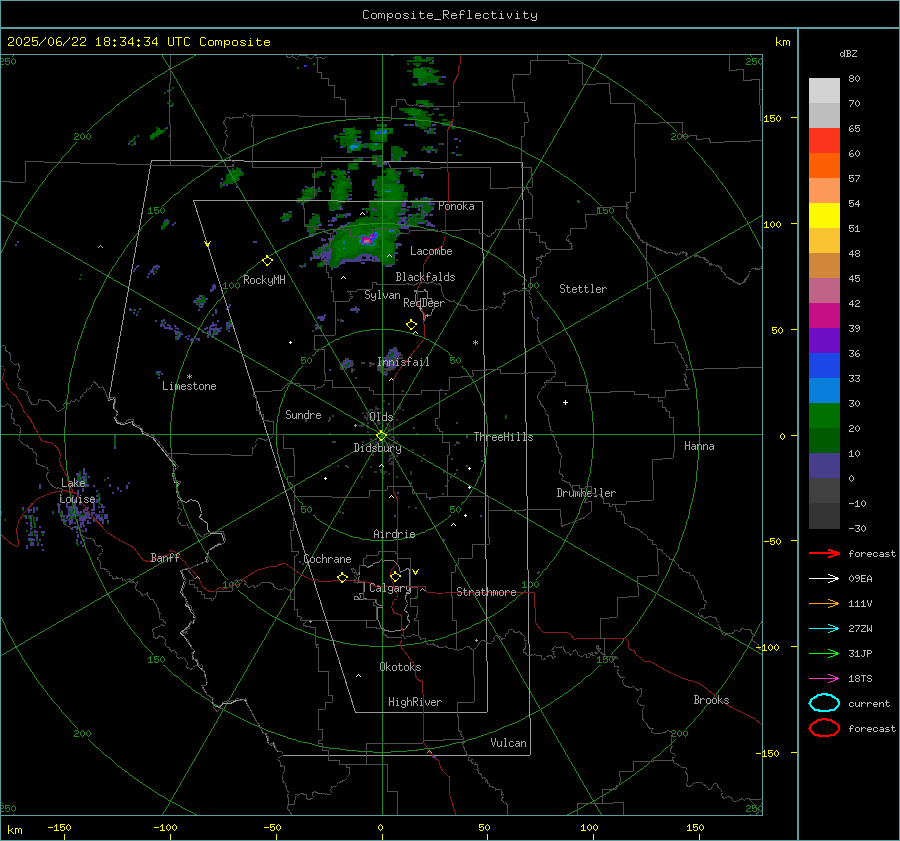
Task: Click the Innisfail city label
Action: tap(403, 362)
